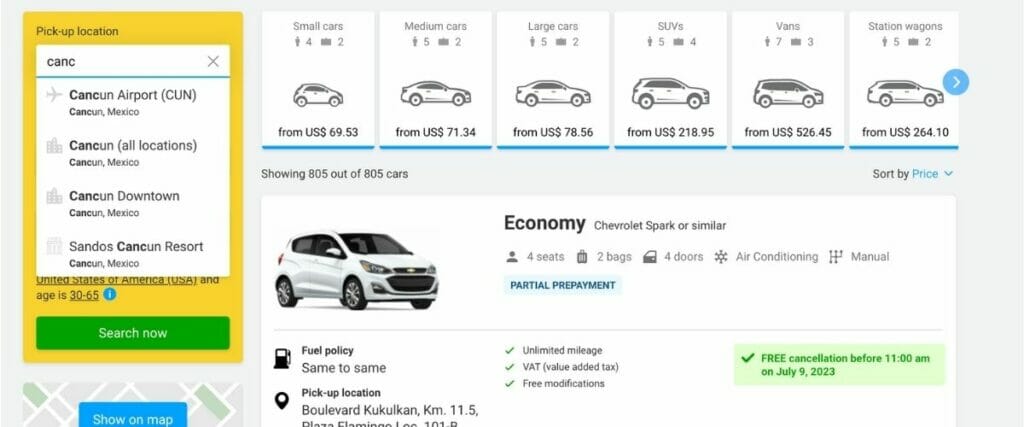Click the building icon beside Cancun Downtown
The width and height of the screenshot is (1024, 427).
[54, 196]
